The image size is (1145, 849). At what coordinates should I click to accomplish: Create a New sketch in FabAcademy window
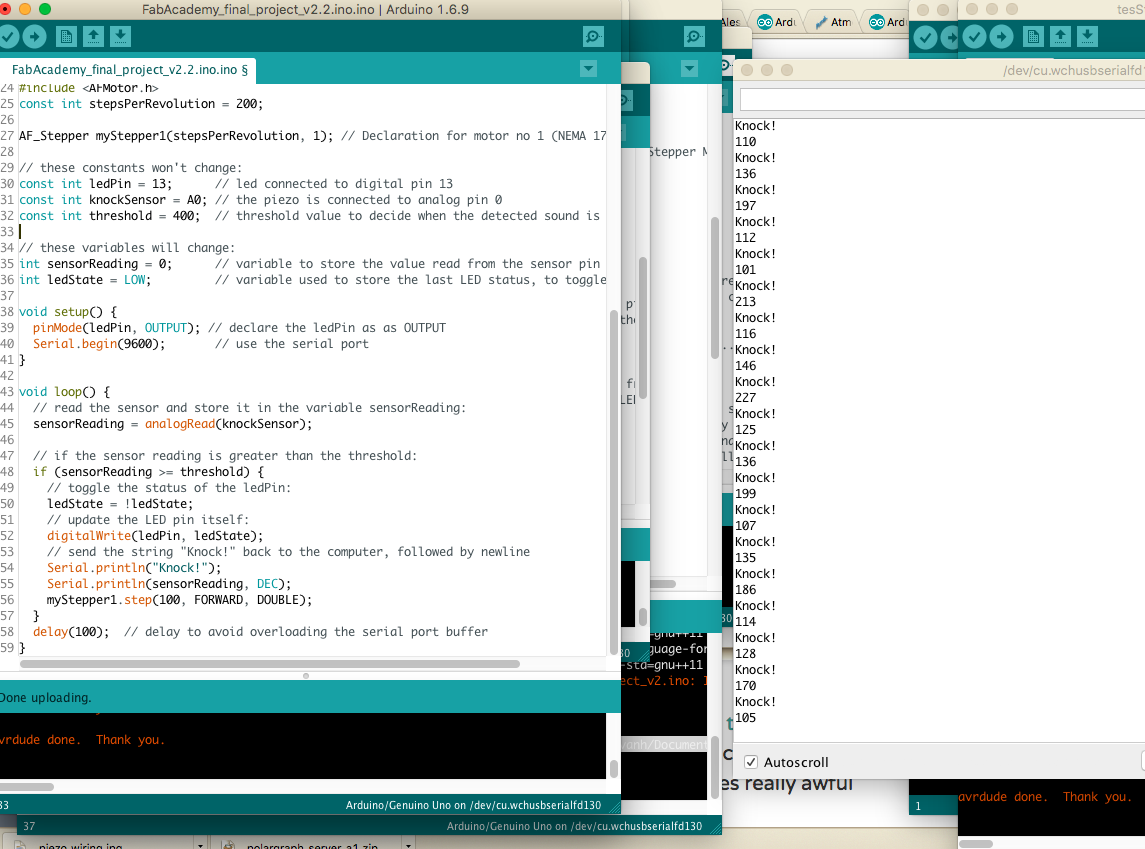(66, 37)
